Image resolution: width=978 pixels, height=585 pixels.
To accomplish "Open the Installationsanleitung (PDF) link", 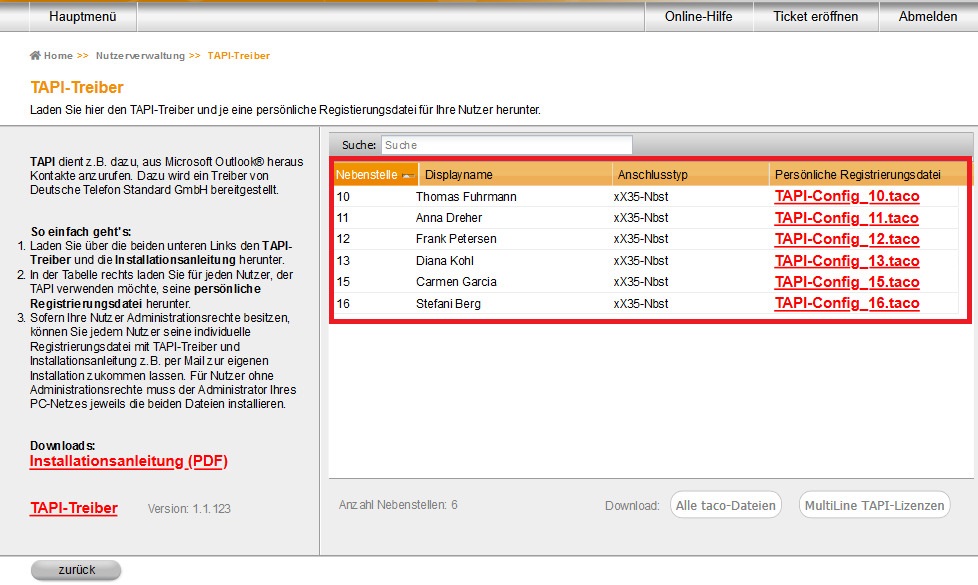I will 128,462.
